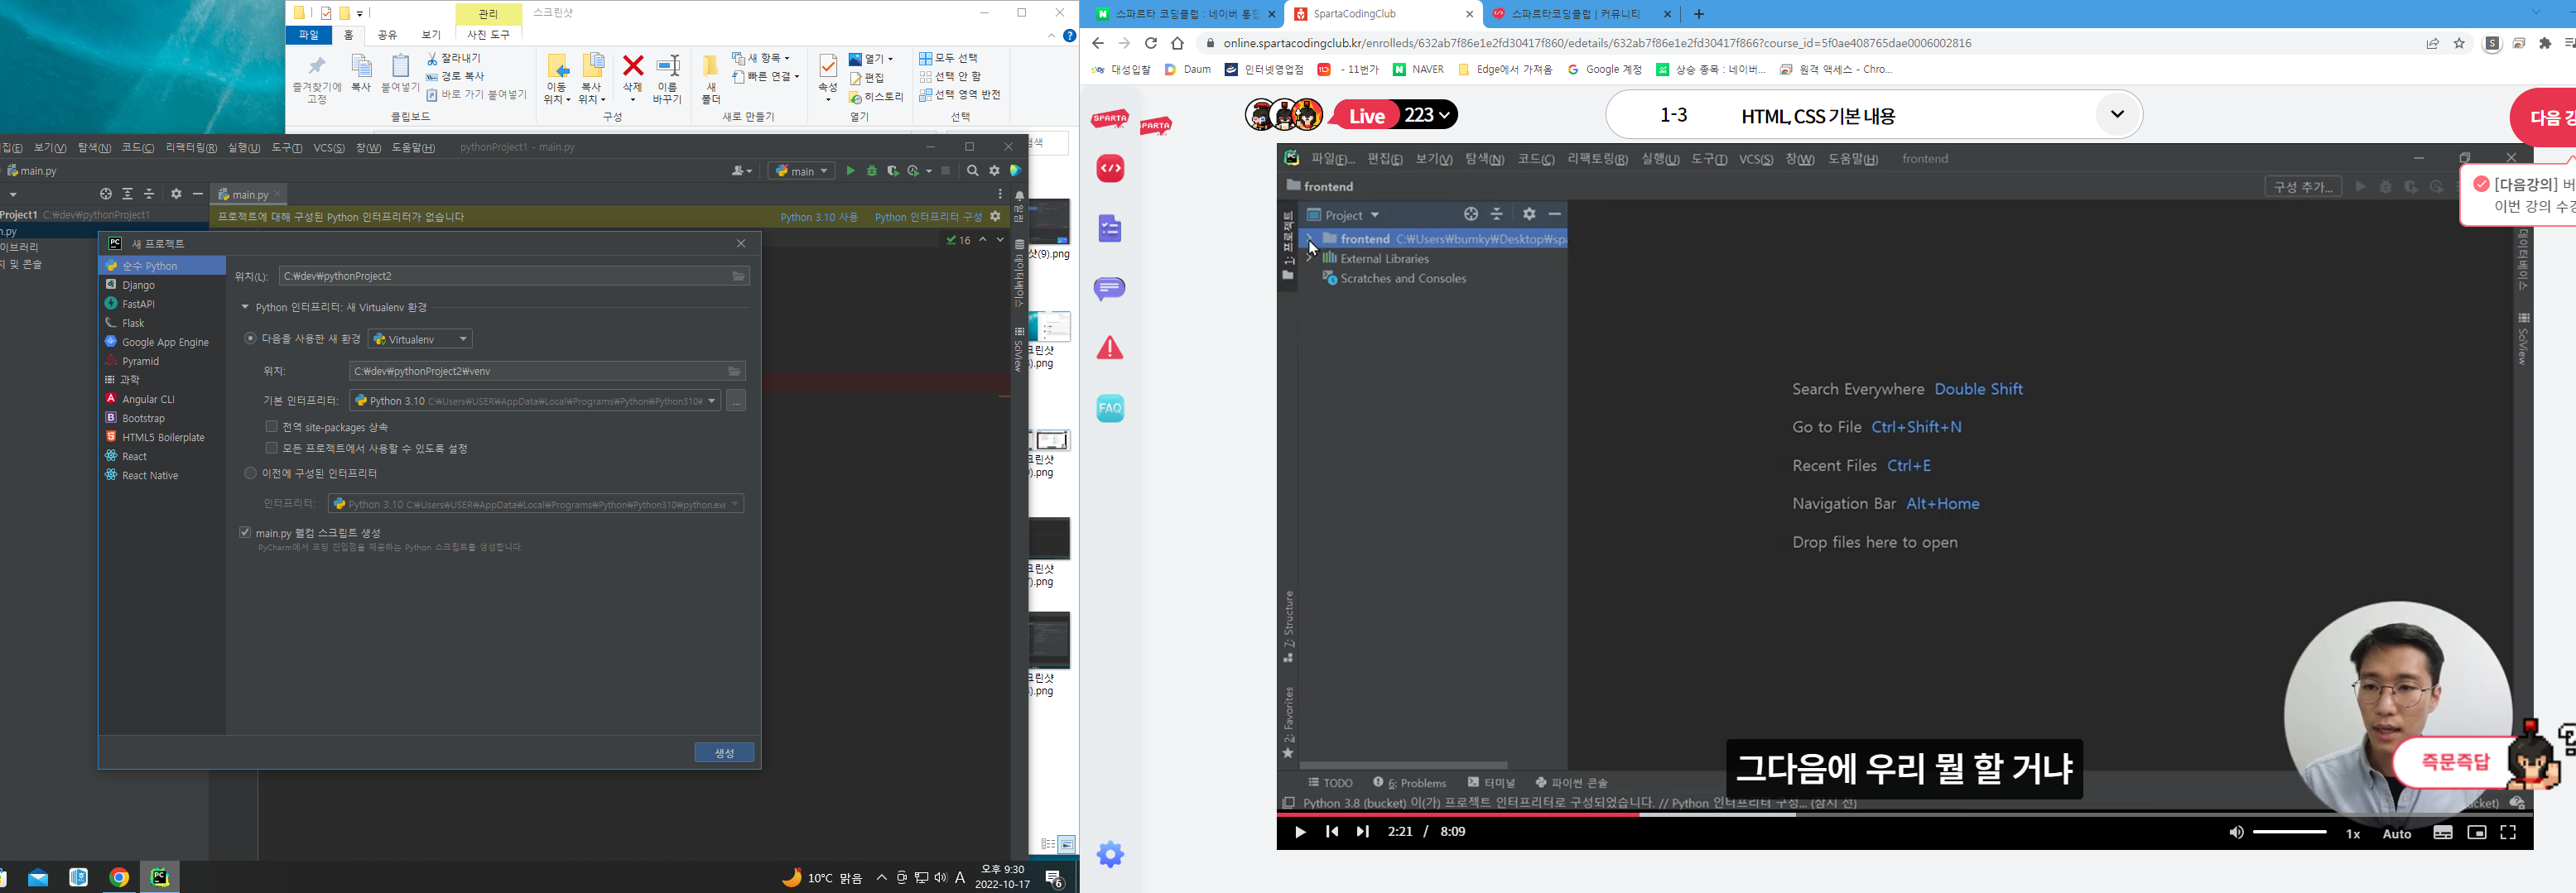The width and height of the screenshot is (2576, 893).
Task: Open PyCharm IDE settings gear in top toolbar
Action: (x=994, y=171)
